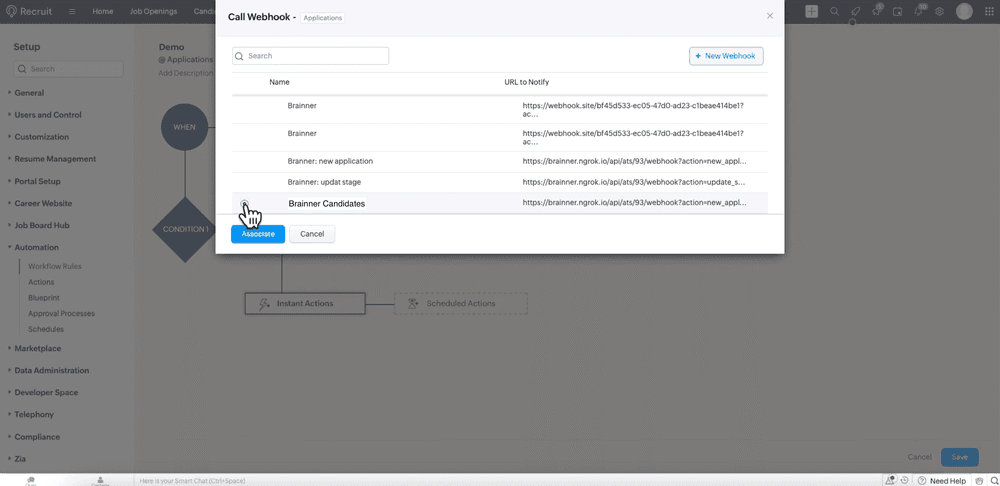Collapse the Automation section
1000x486 pixels.
click(x=36, y=247)
